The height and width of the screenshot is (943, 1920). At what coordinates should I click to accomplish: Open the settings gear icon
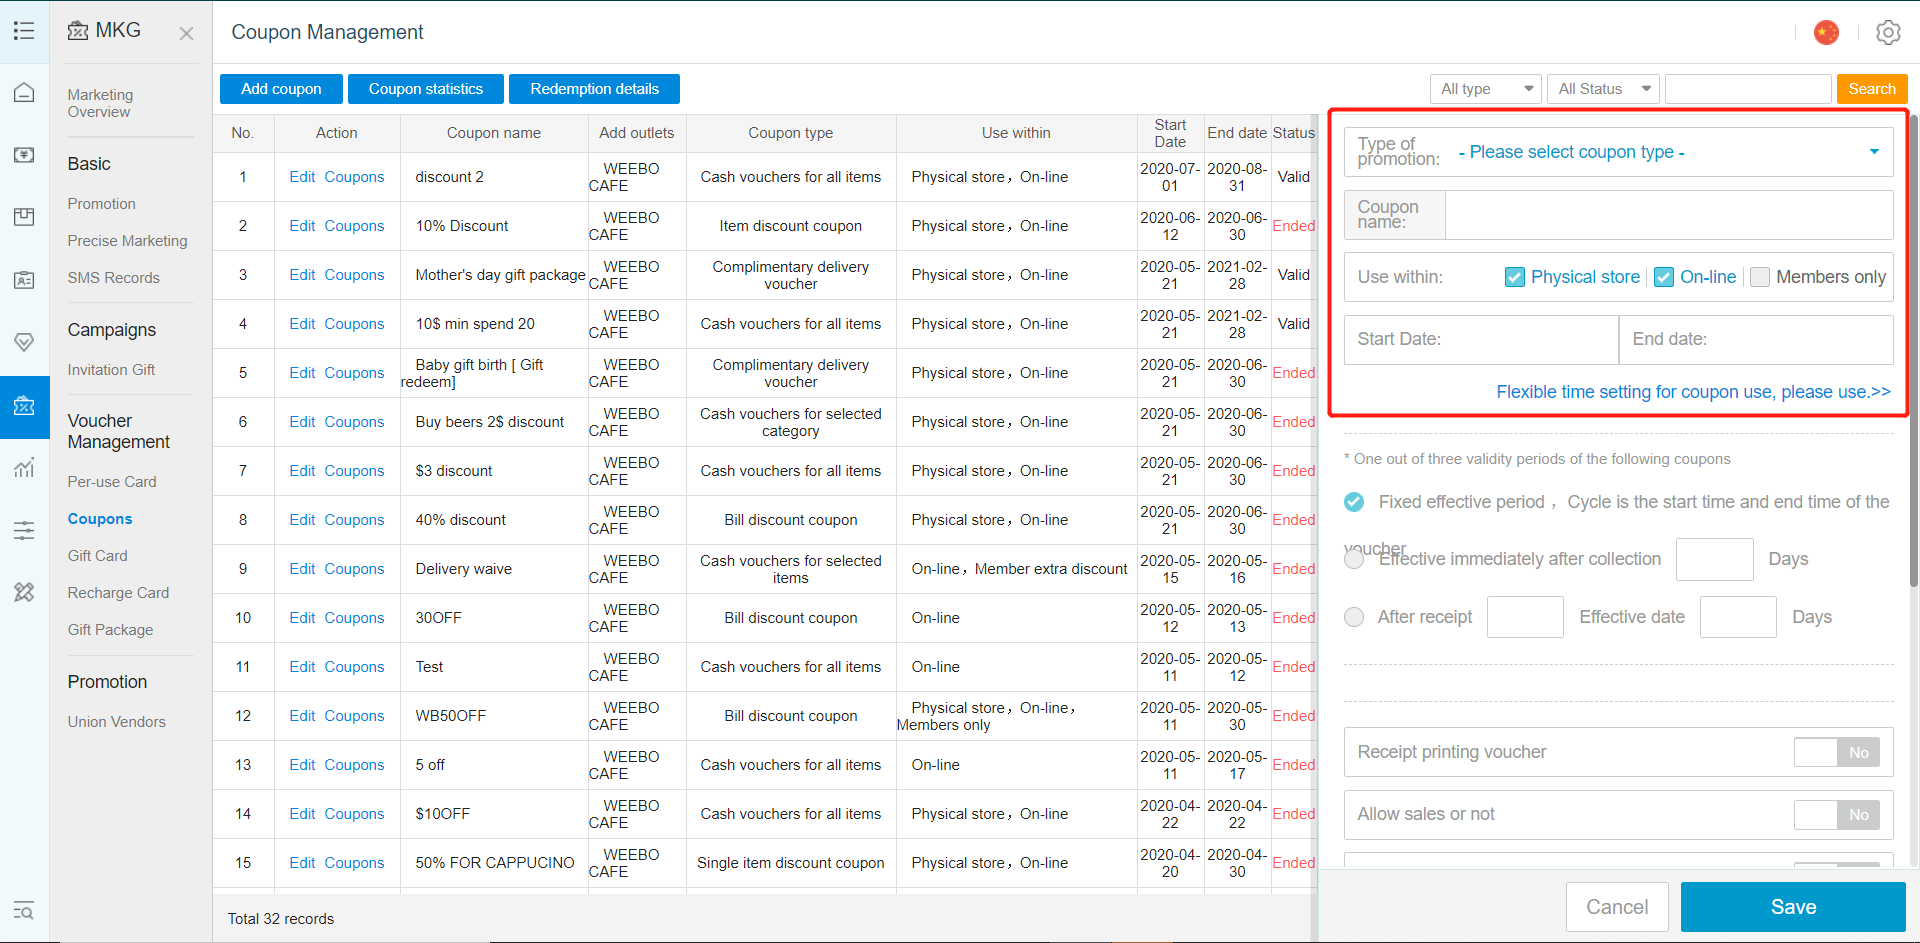1888,32
